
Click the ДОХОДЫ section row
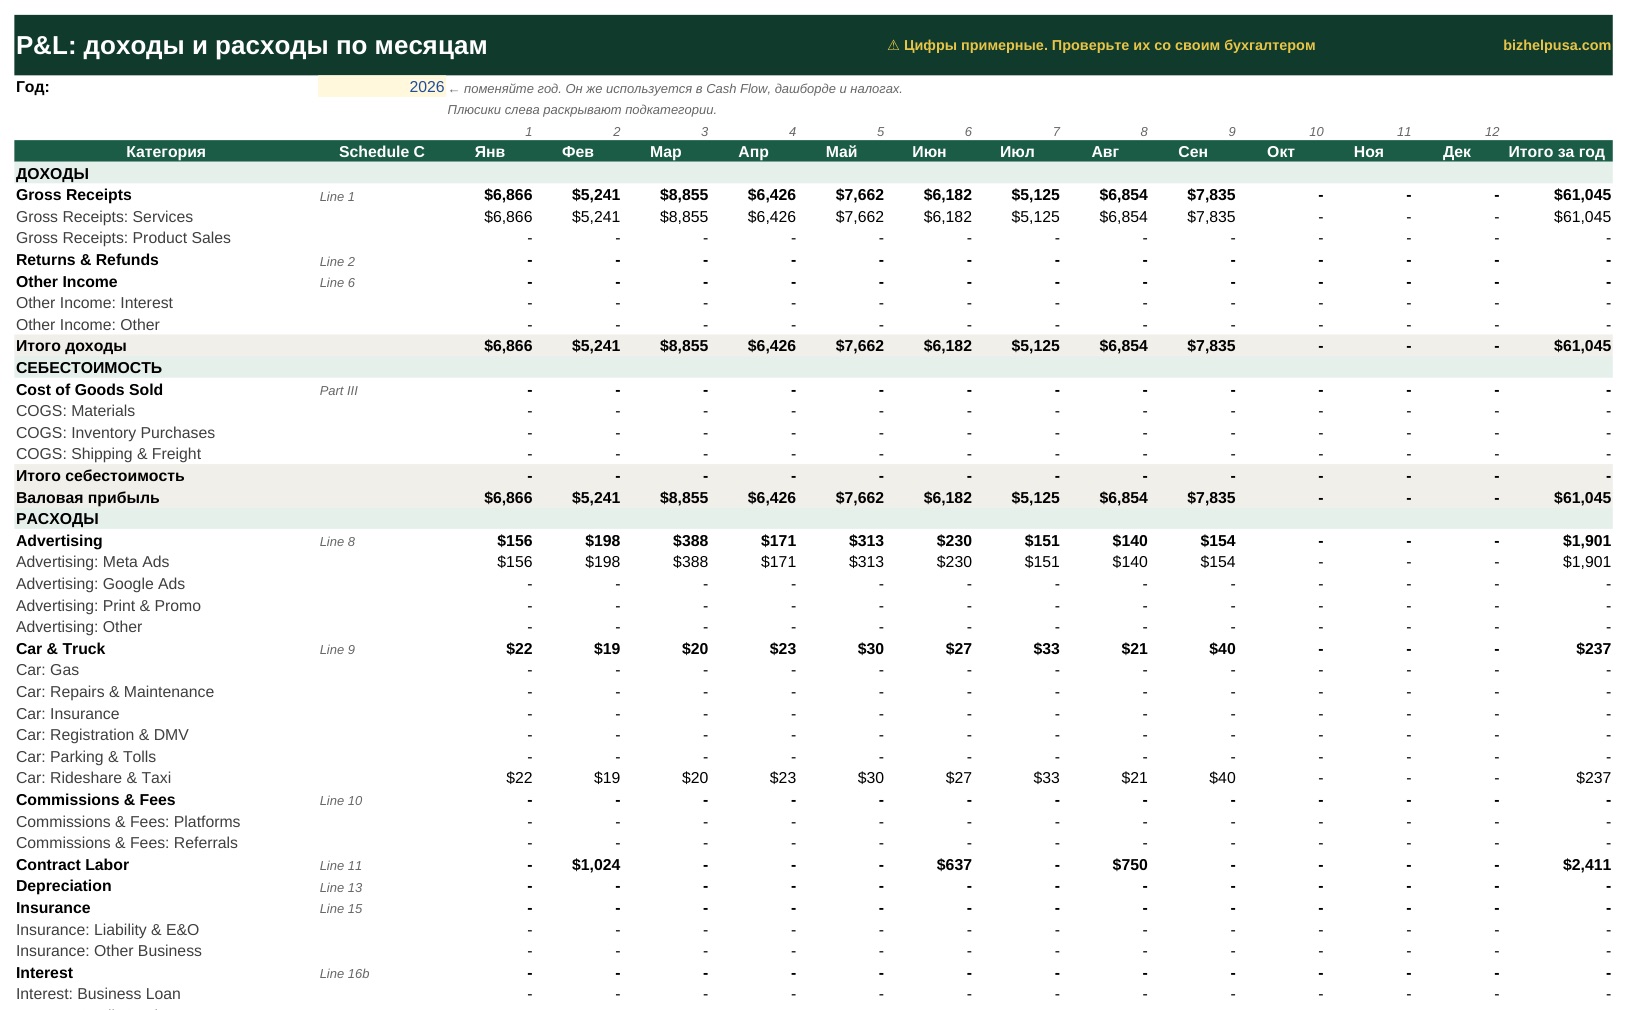tap(813, 174)
